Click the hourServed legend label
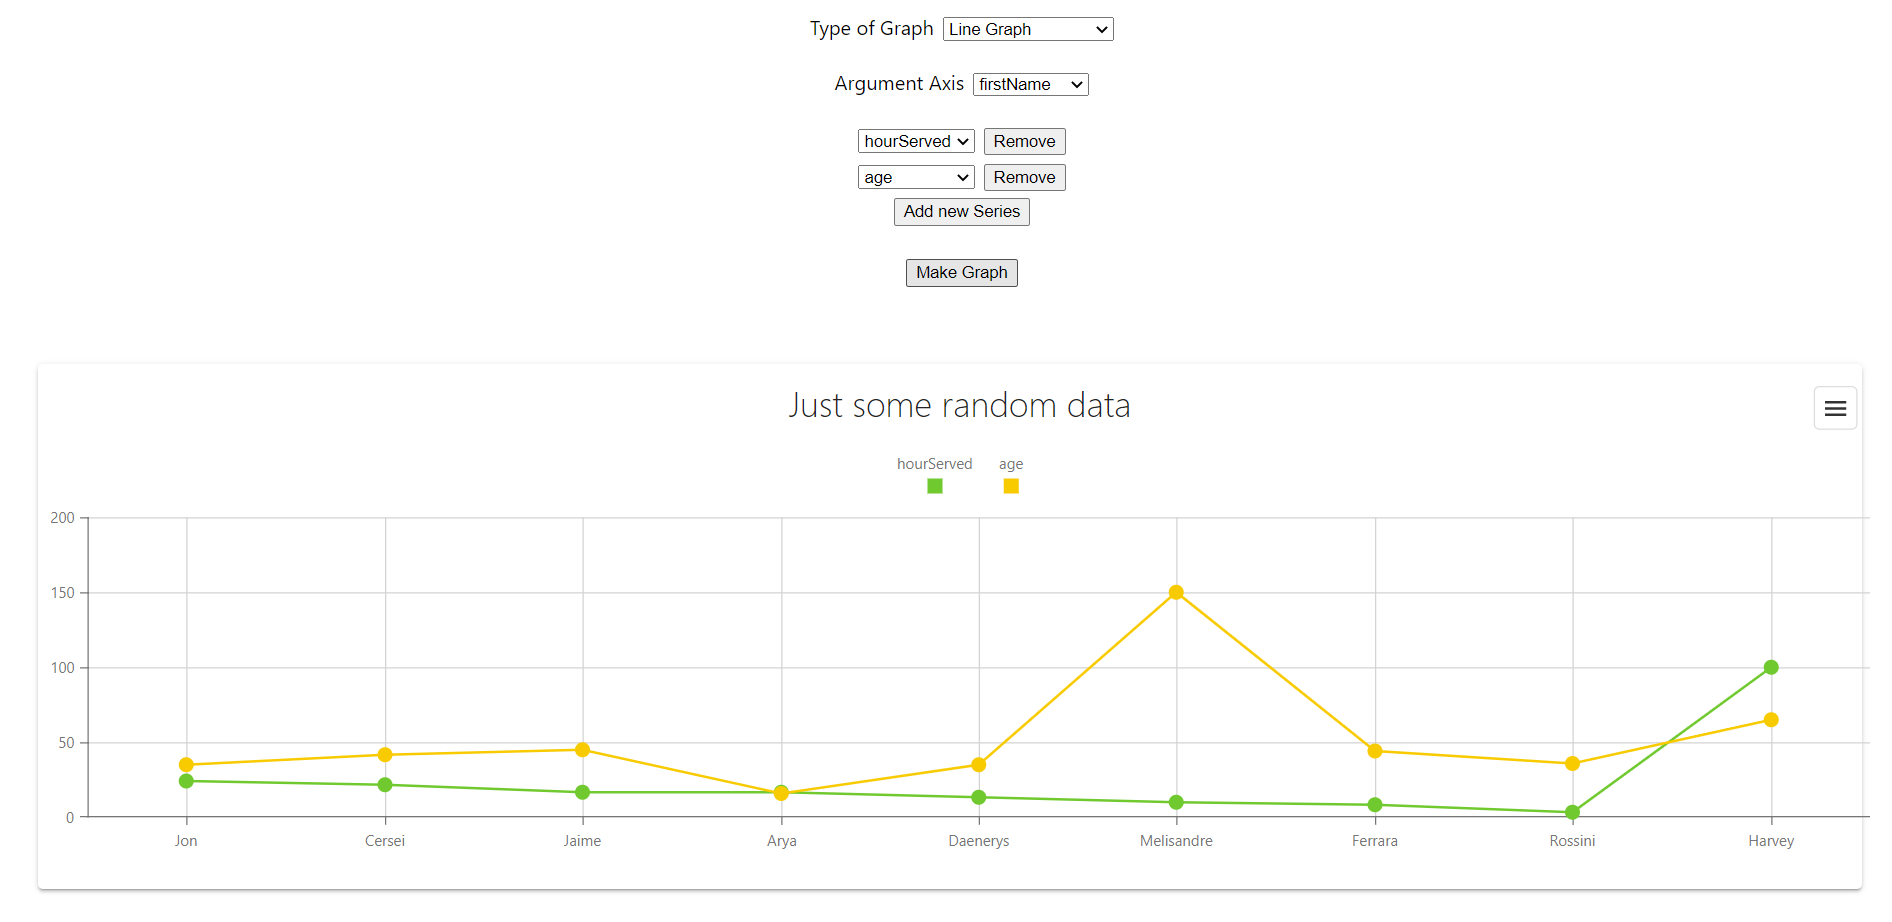The height and width of the screenshot is (922, 1892). (x=934, y=464)
